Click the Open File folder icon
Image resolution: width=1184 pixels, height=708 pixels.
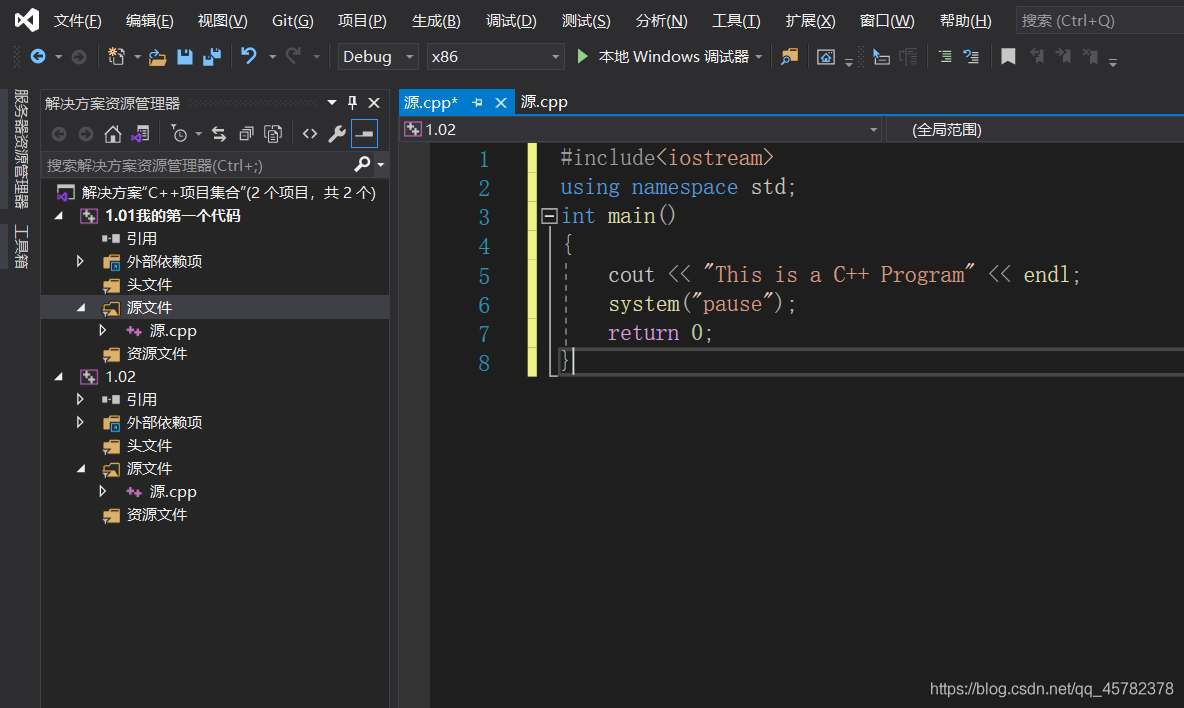tap(157, 57)
